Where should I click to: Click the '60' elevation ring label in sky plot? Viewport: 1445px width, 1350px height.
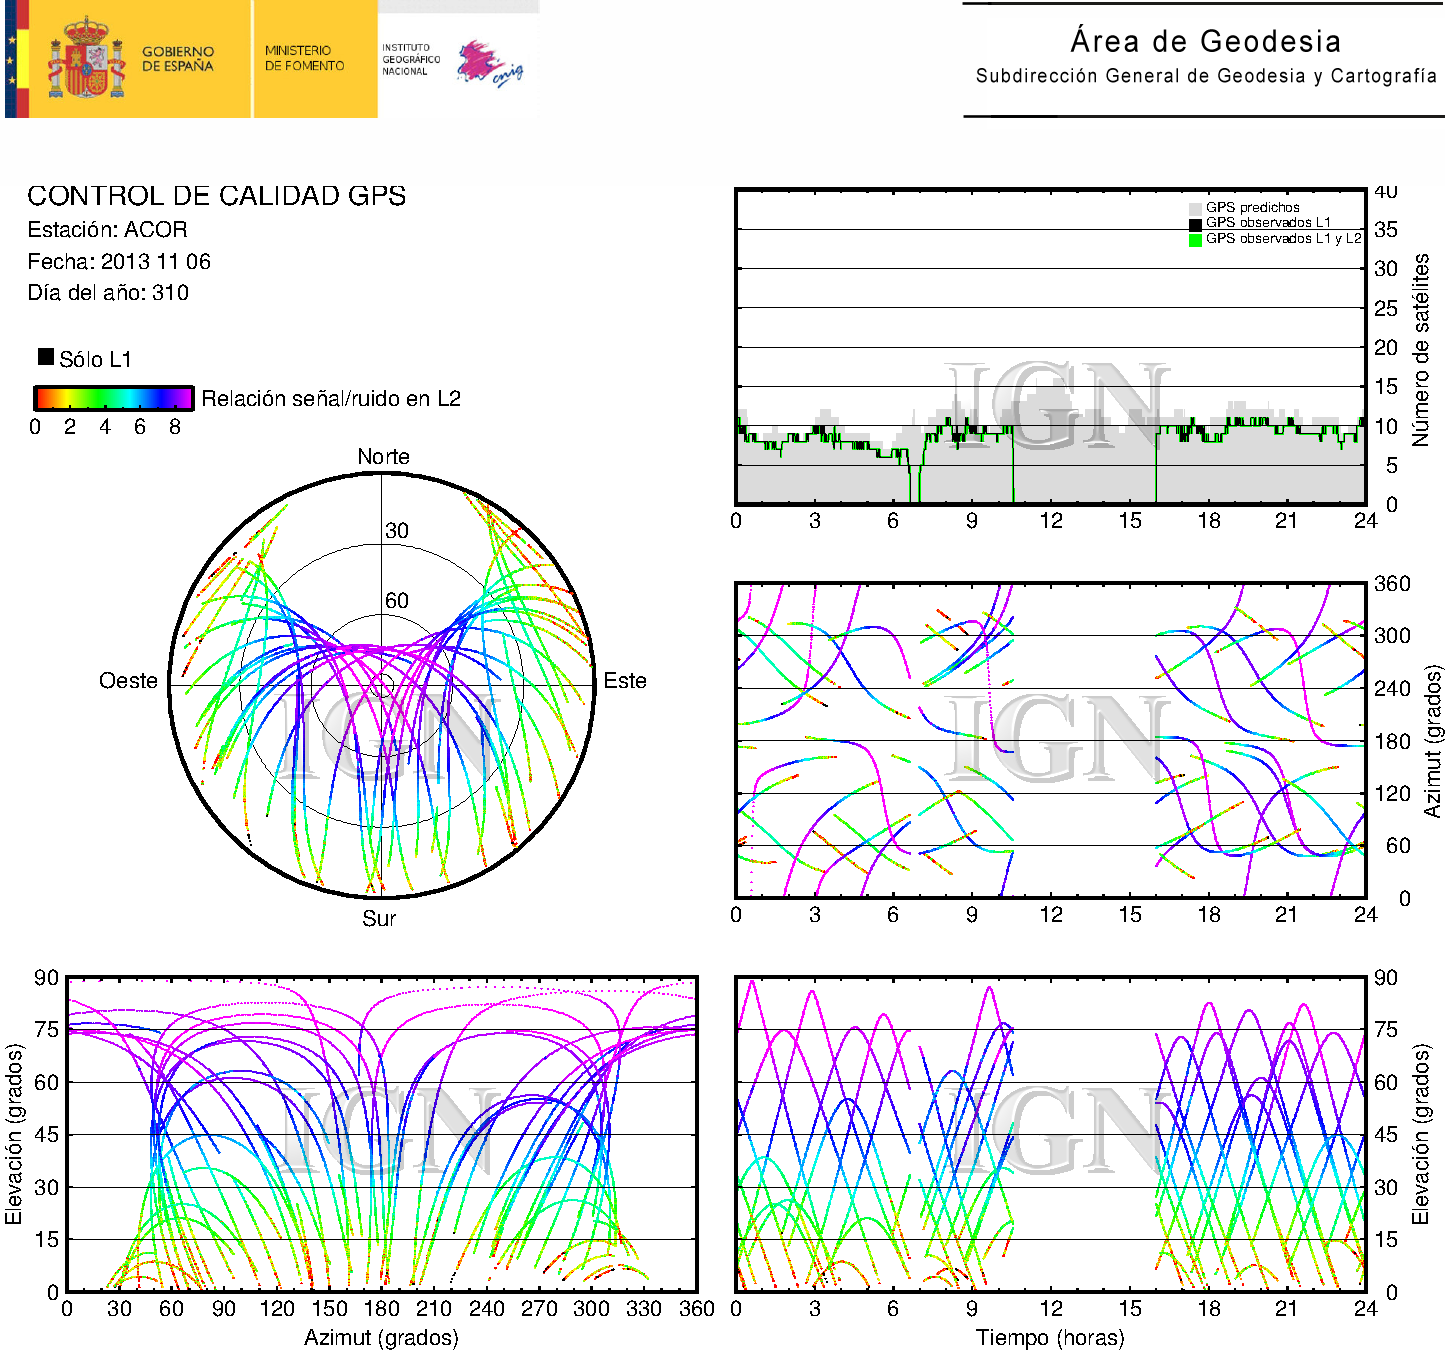point(397,600)
